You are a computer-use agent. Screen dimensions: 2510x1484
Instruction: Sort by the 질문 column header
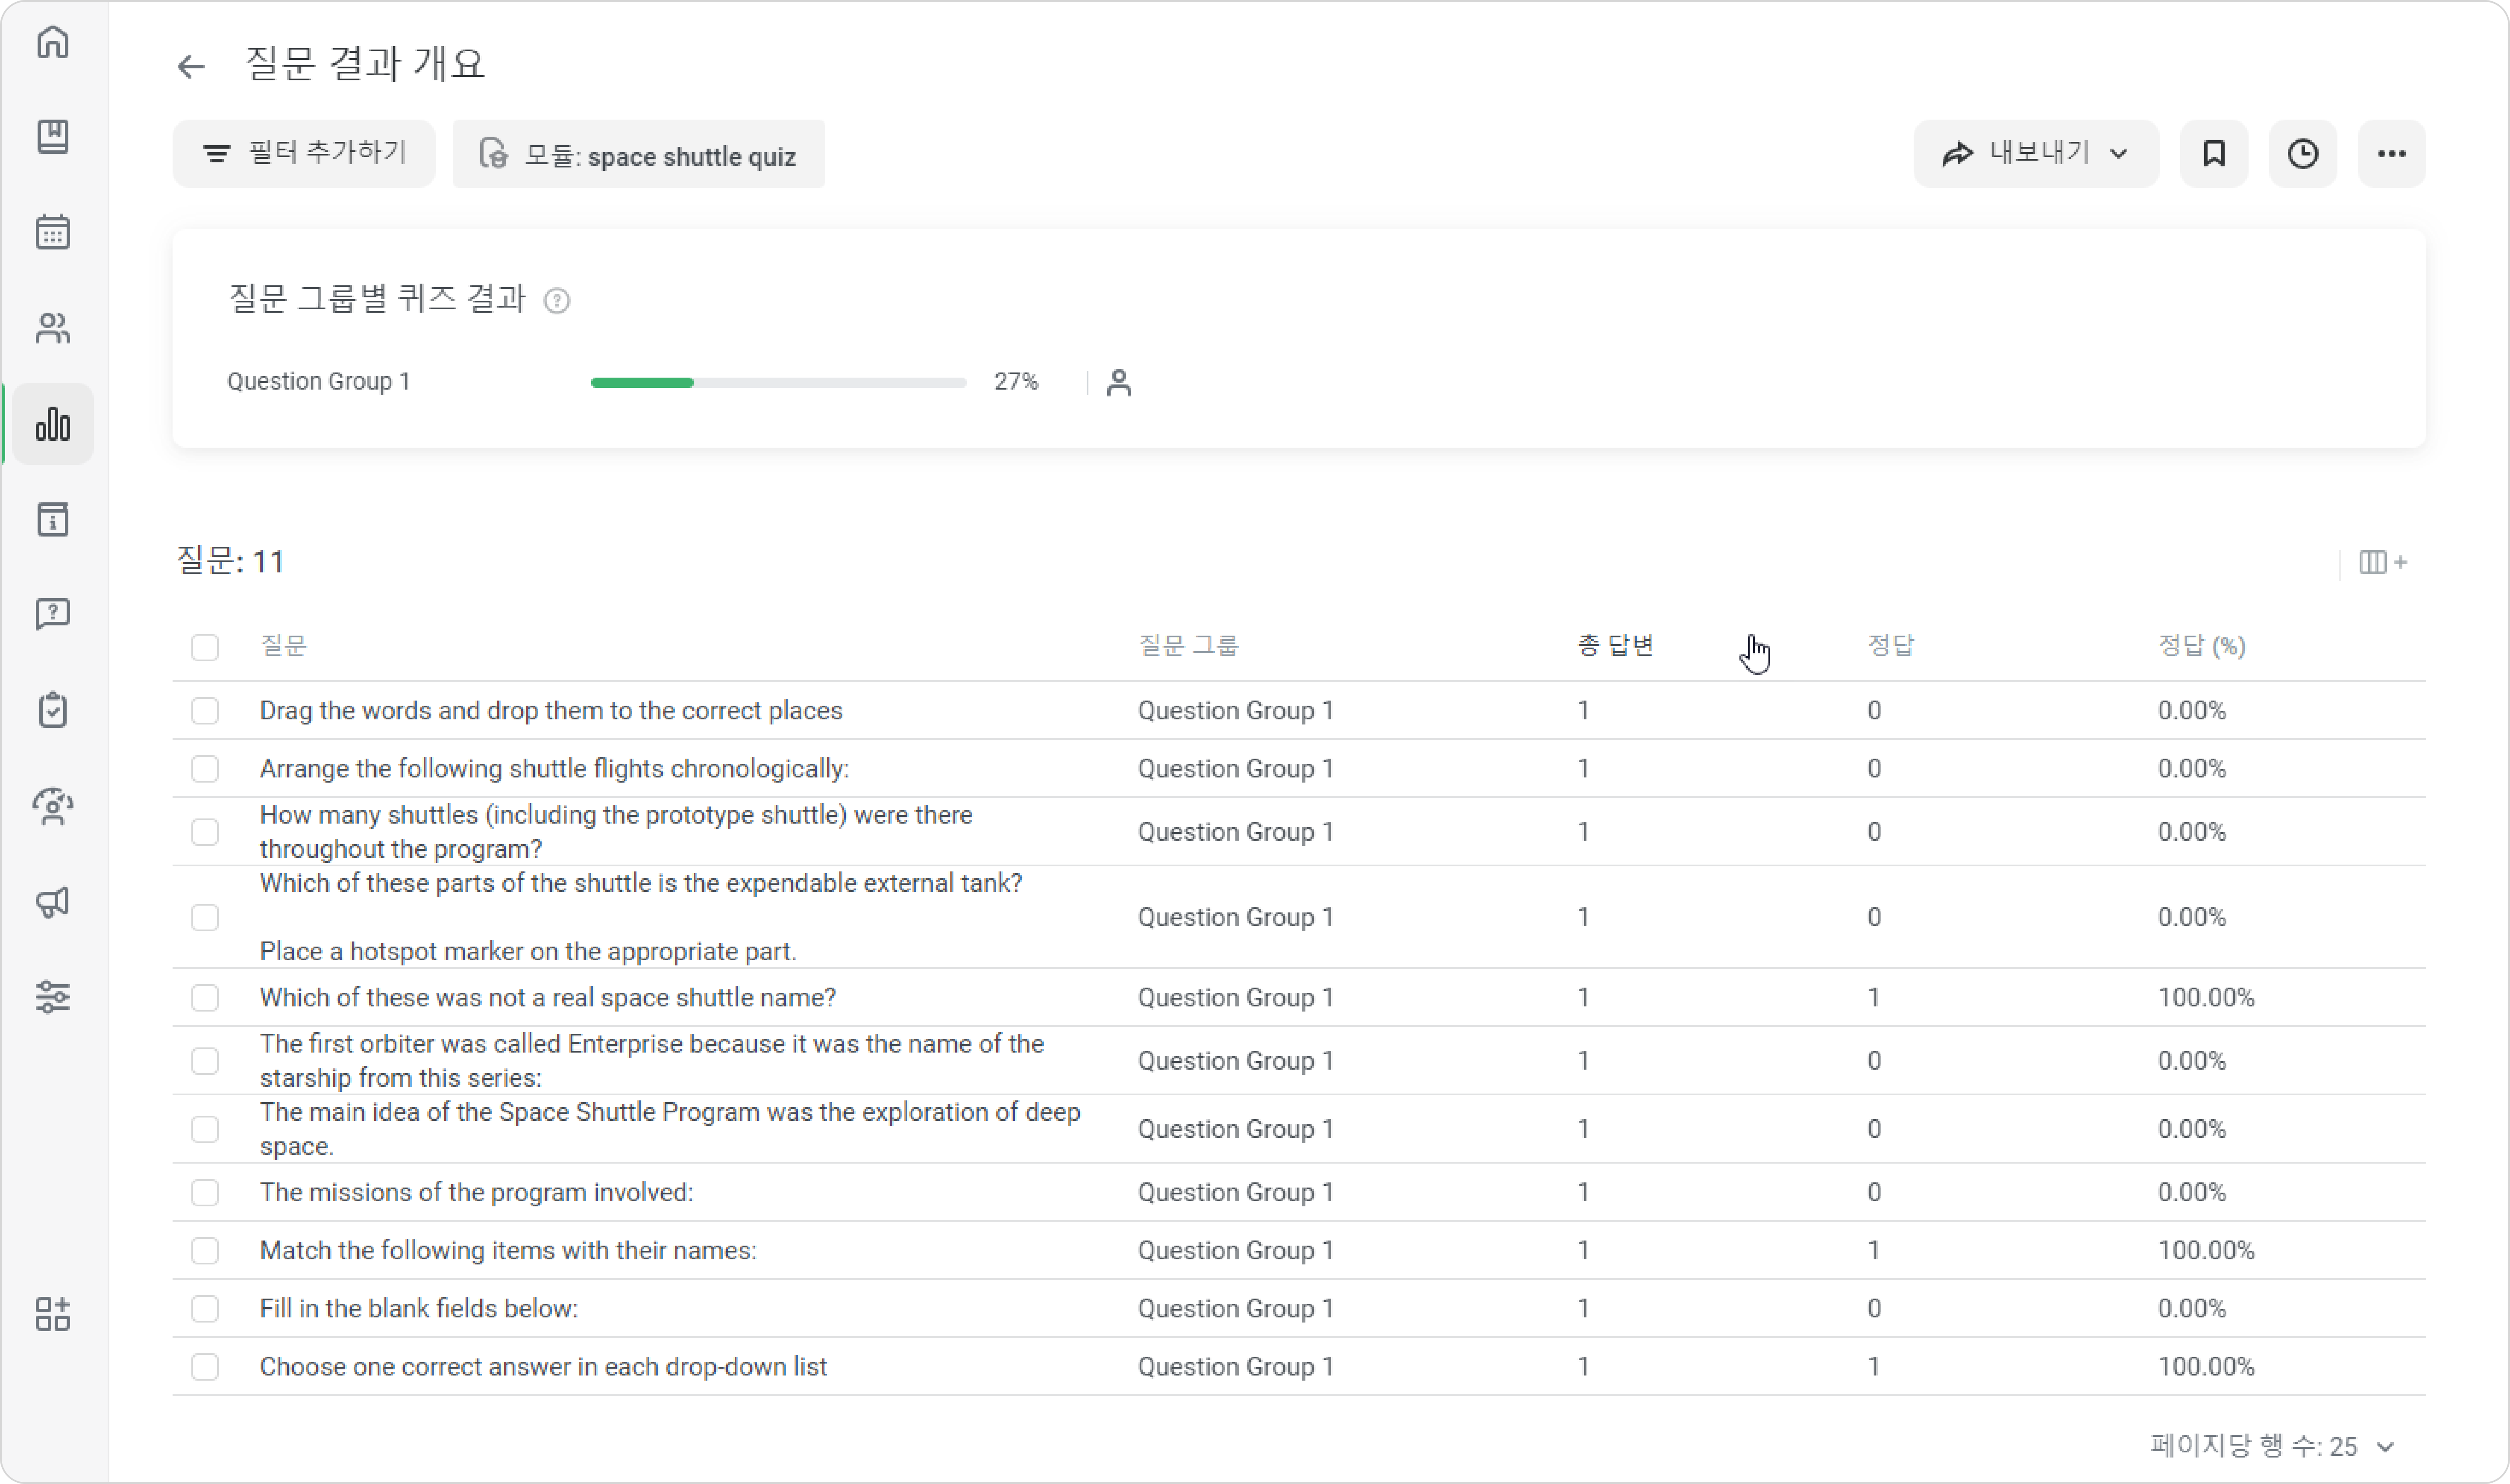pos(283,646)
